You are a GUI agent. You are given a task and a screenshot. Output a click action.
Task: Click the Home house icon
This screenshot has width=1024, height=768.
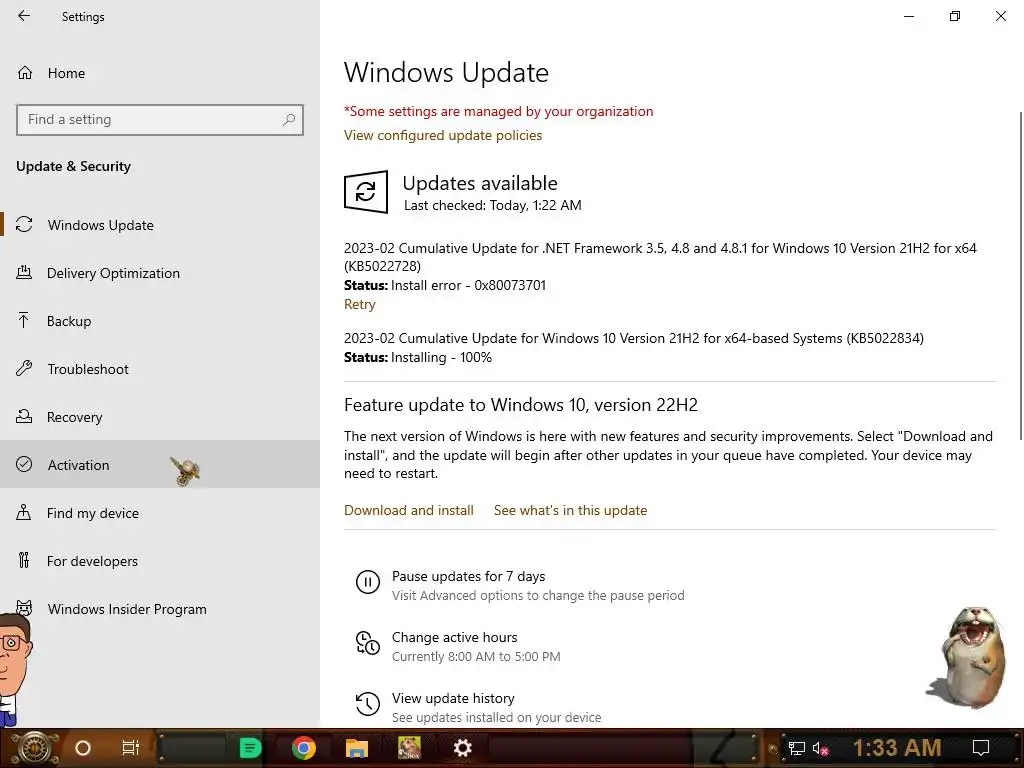pyautogui.click(x=25, y=73)
